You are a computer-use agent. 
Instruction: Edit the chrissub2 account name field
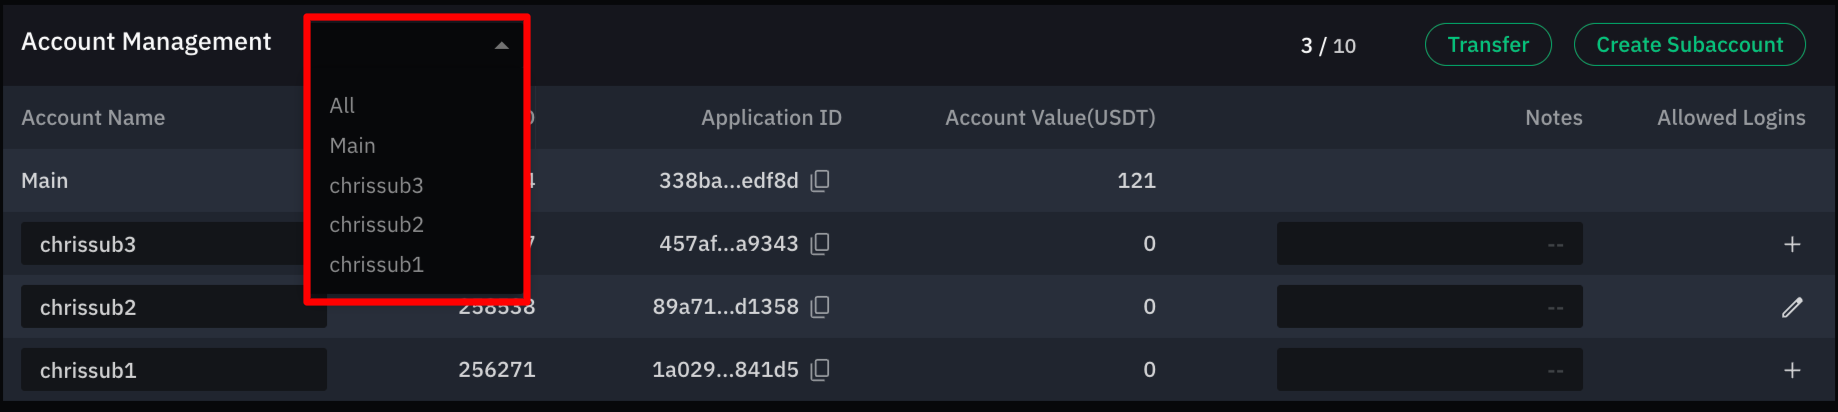174,307
